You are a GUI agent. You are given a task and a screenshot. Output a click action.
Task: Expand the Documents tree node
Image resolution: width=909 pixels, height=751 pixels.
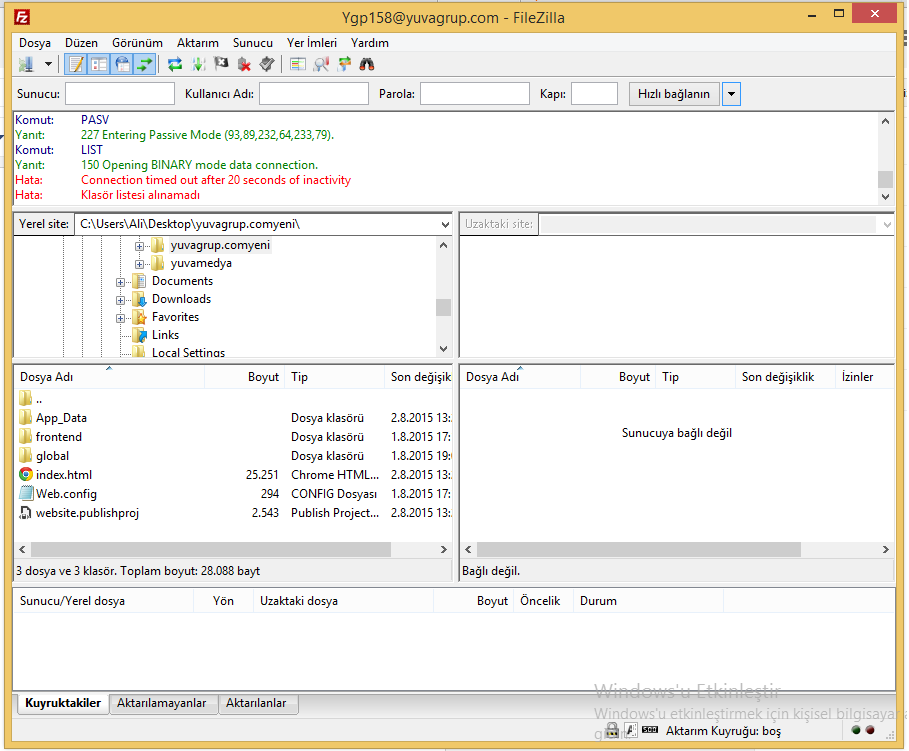pyautogui.click(x=120, y=282)
